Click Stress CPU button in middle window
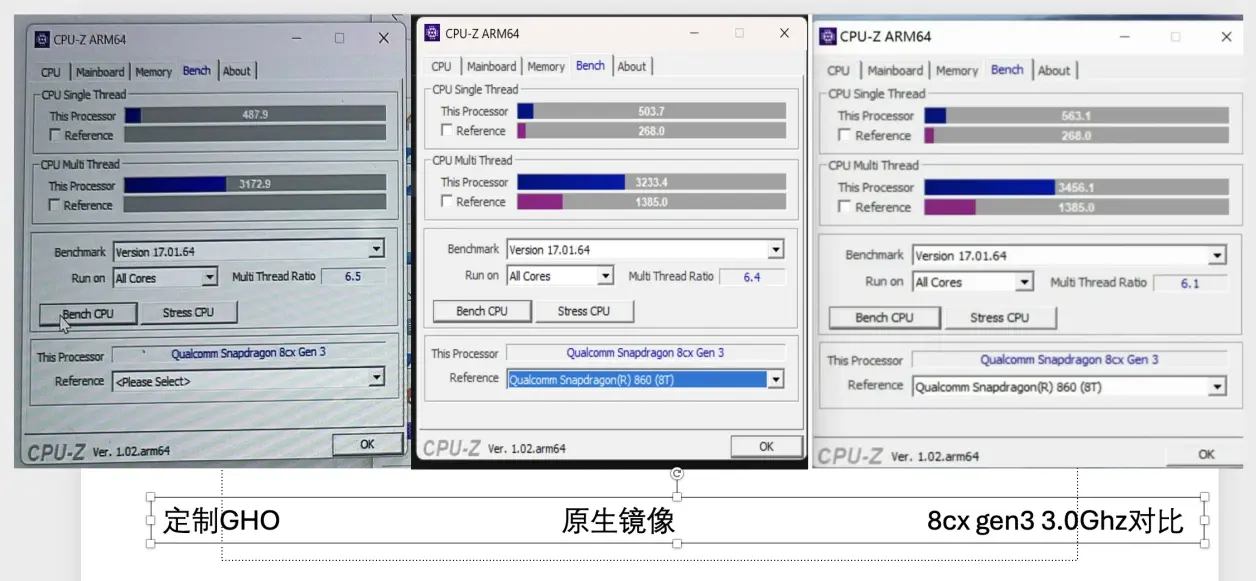Image resolution: width=1256 pixels, height=581 pixels. (584, 311)
